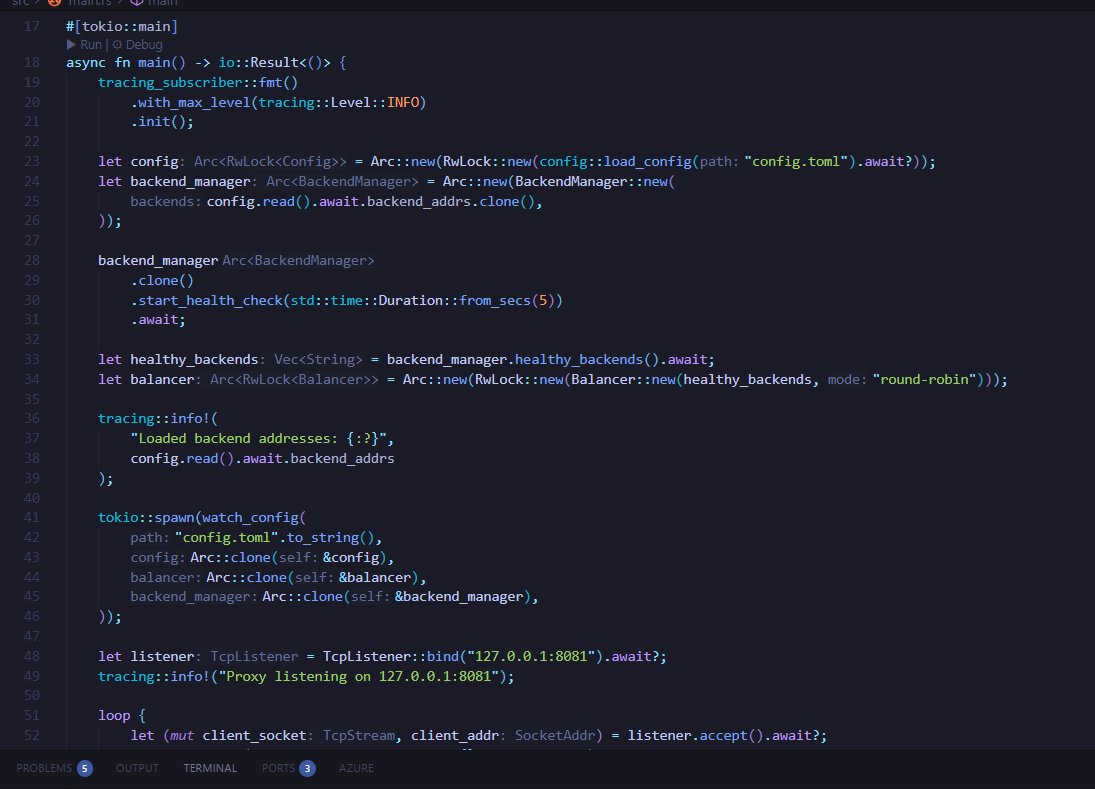Click the load_config function name
This screenshot has height=789, width=1095.
click(x=647, y=161)
